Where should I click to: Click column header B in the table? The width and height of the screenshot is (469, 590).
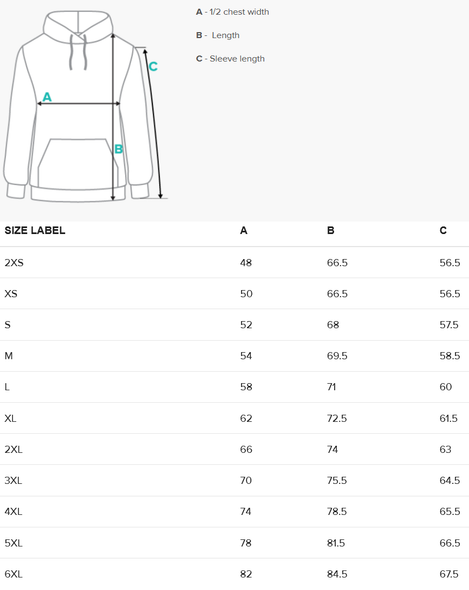tap(330, 230)
